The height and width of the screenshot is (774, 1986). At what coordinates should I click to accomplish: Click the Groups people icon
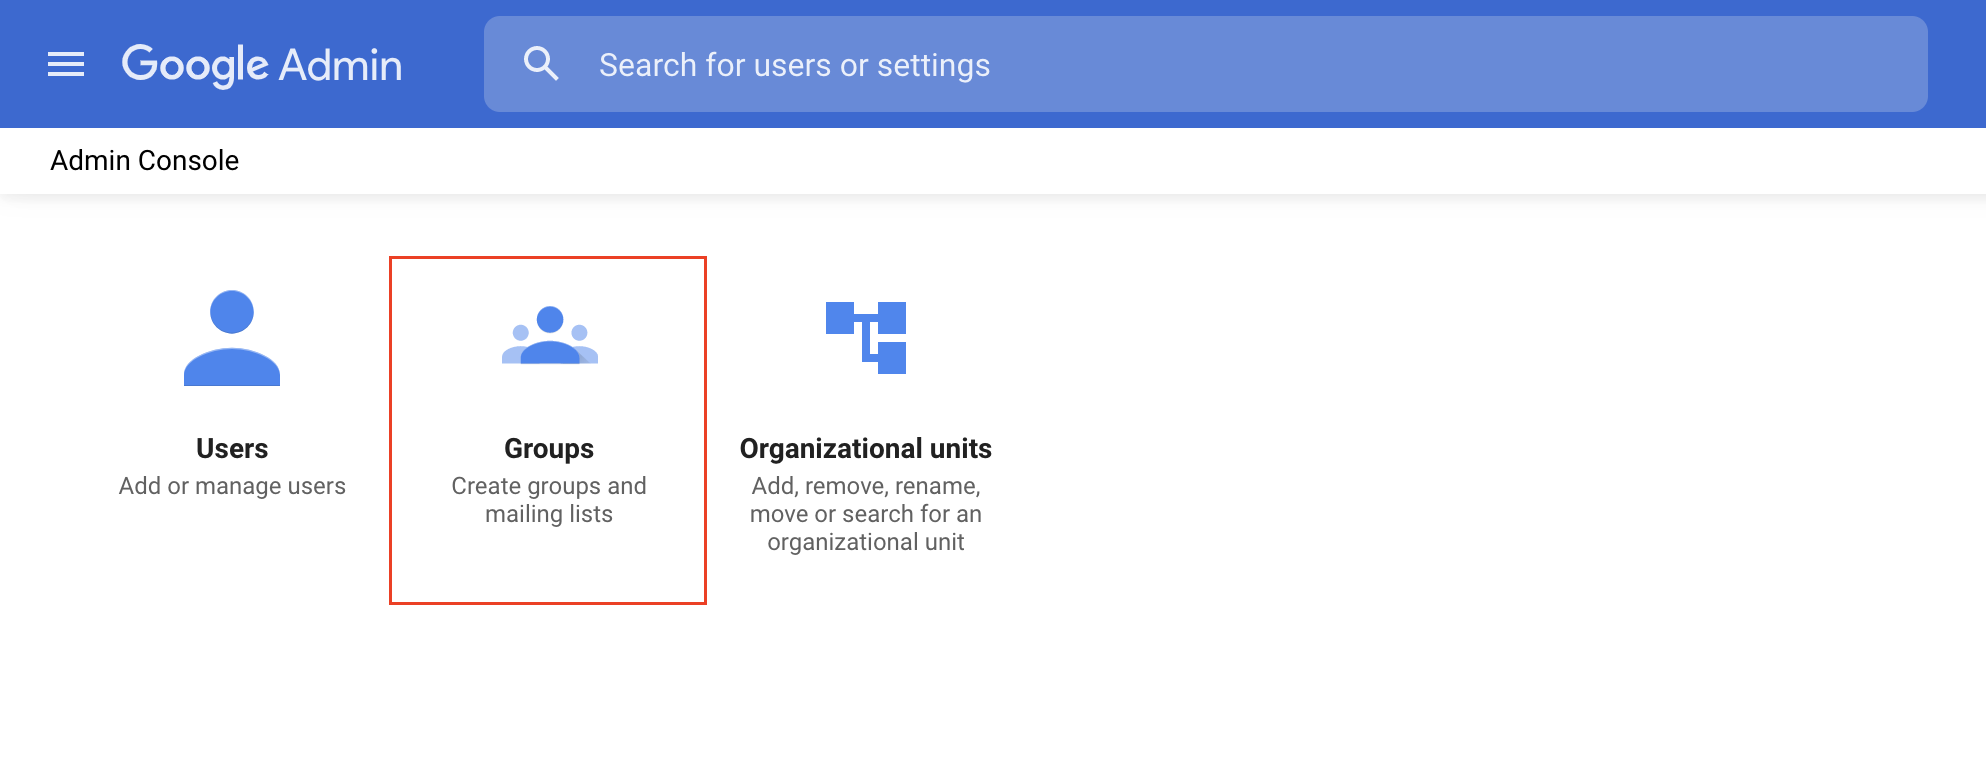click(550, 336)
